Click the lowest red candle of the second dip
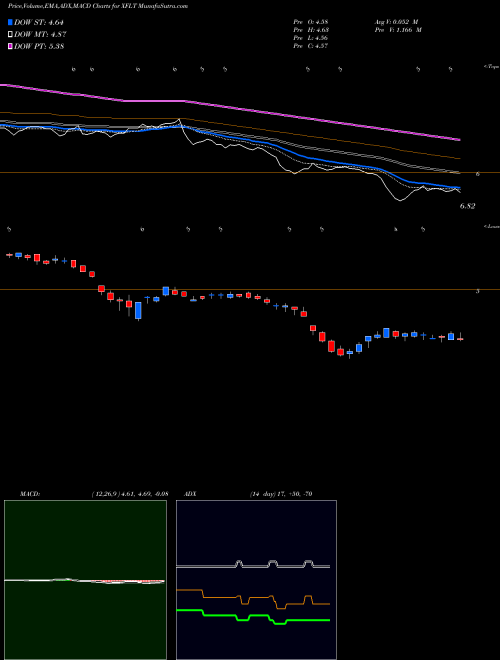 [x=340, y=352]
